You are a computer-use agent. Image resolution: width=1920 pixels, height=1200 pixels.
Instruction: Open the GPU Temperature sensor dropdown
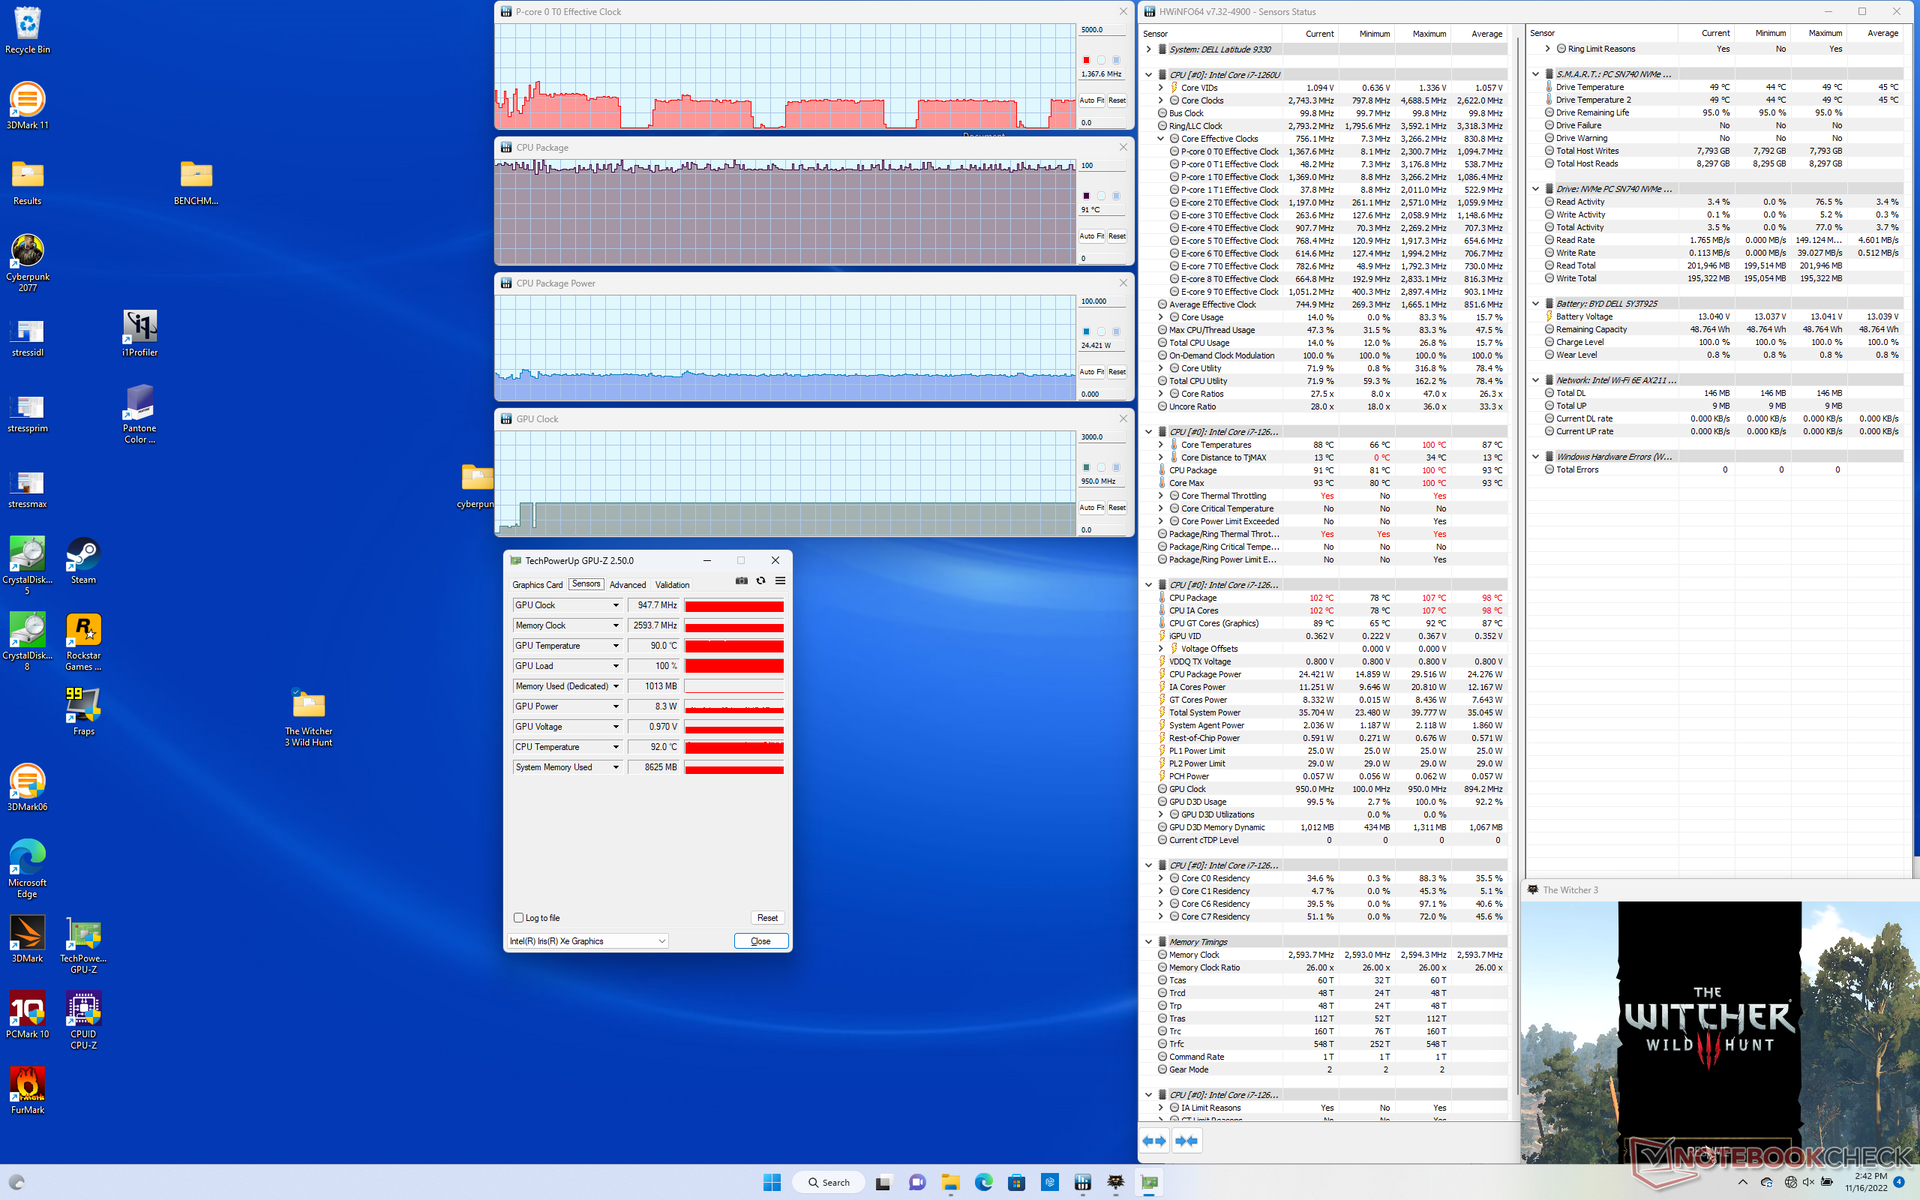[x=616, y=646]
